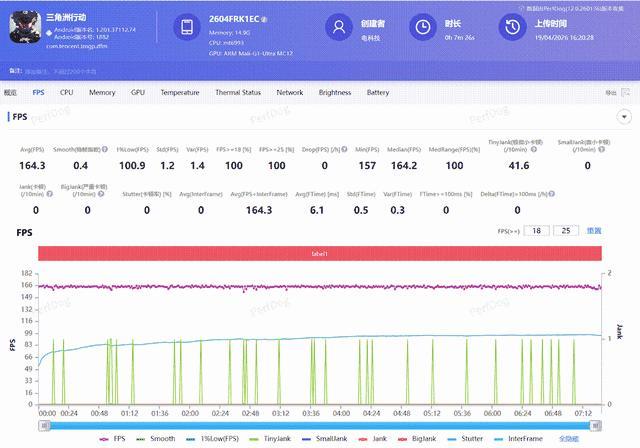Open the Temperature tab
The height and width of the screenshot is (448, 640).
point(180,93)
